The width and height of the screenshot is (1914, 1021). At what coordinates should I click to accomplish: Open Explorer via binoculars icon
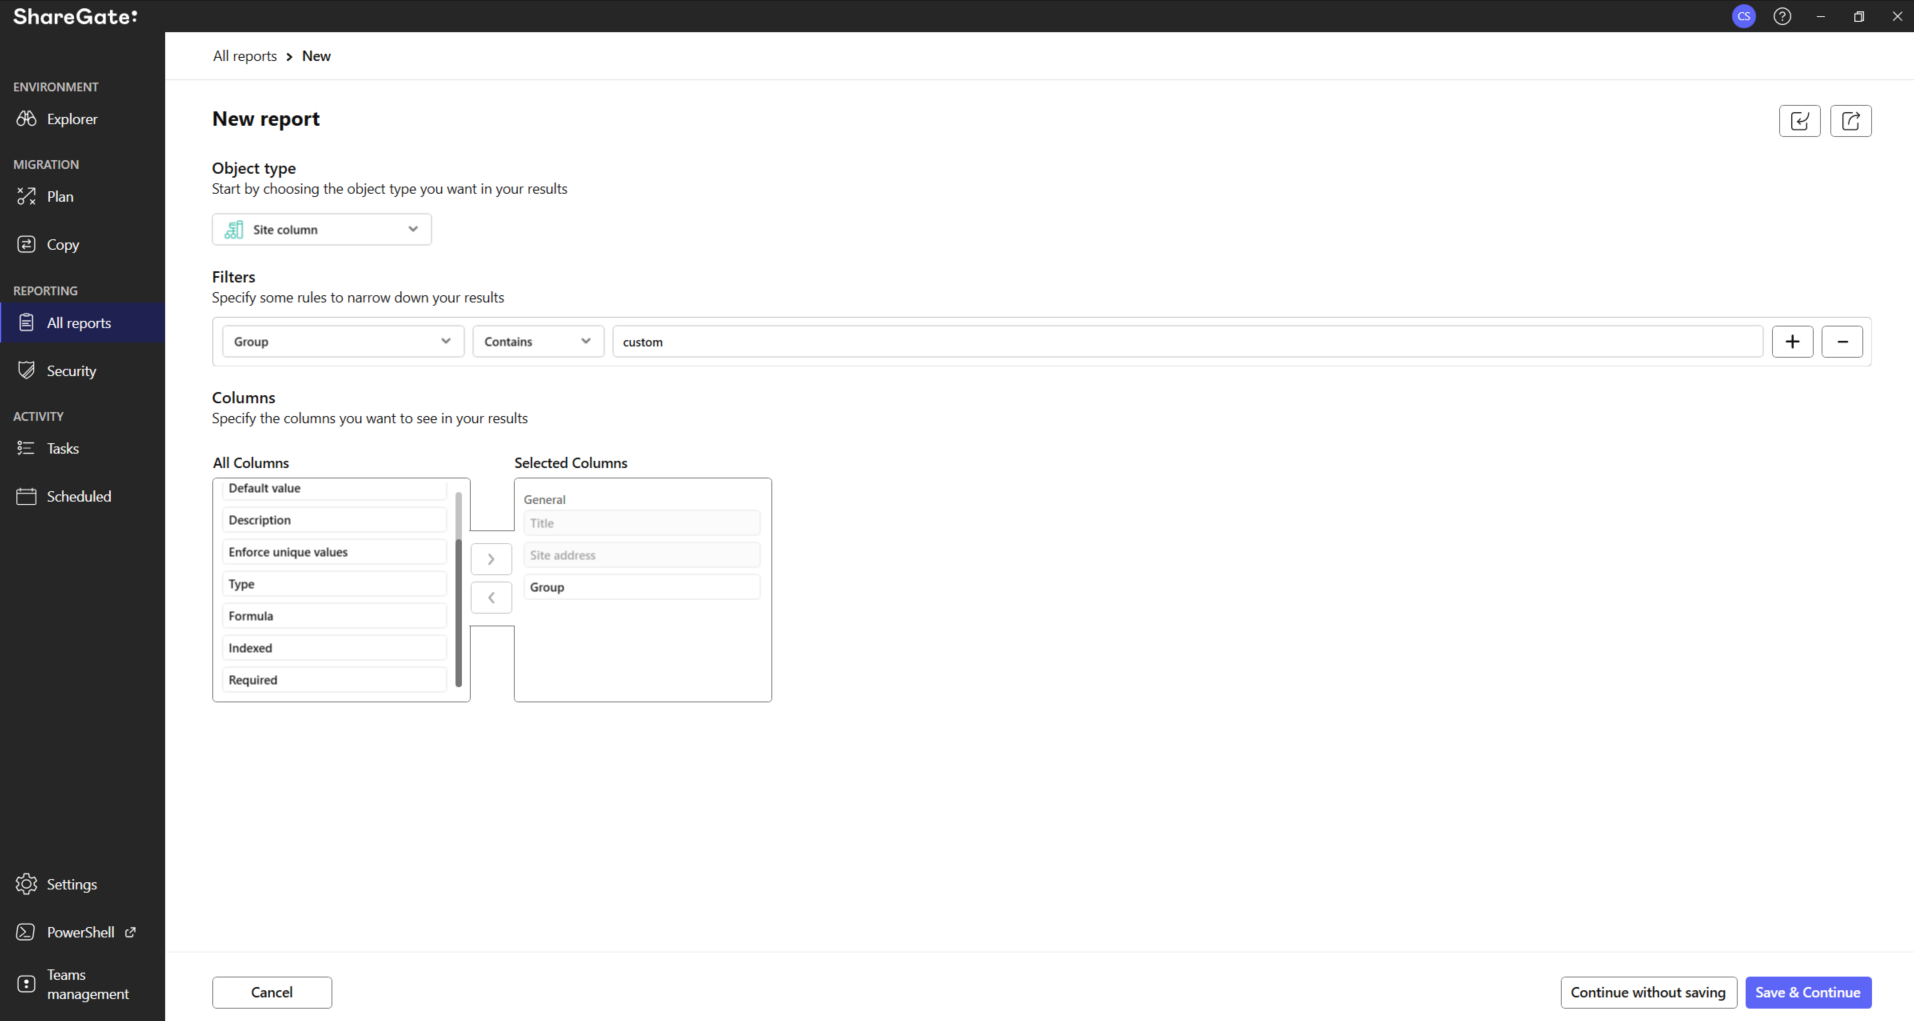pyautogui.click(x=26, y=119)
